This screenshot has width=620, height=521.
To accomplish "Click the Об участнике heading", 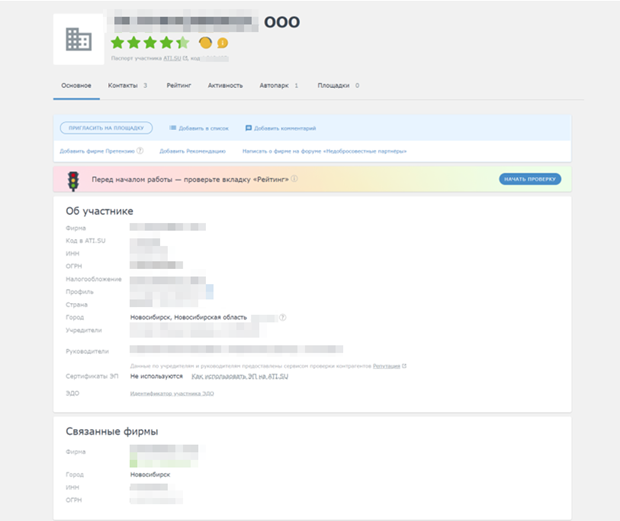I will (100, 211).
